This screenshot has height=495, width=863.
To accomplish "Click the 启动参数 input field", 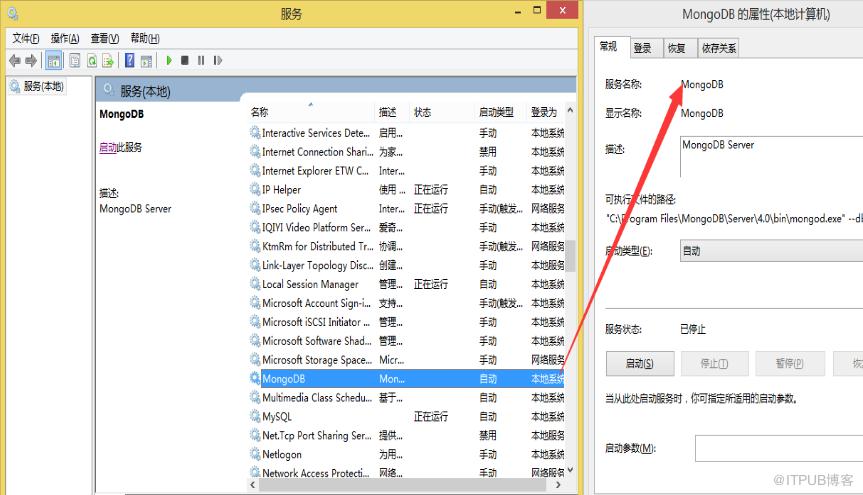I will point(779,448).
